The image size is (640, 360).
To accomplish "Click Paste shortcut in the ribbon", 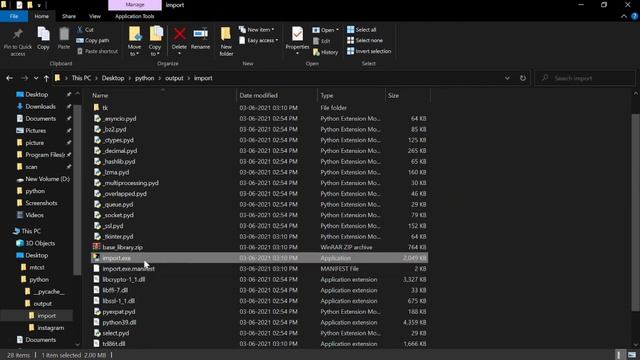I will tap(97, 51).
